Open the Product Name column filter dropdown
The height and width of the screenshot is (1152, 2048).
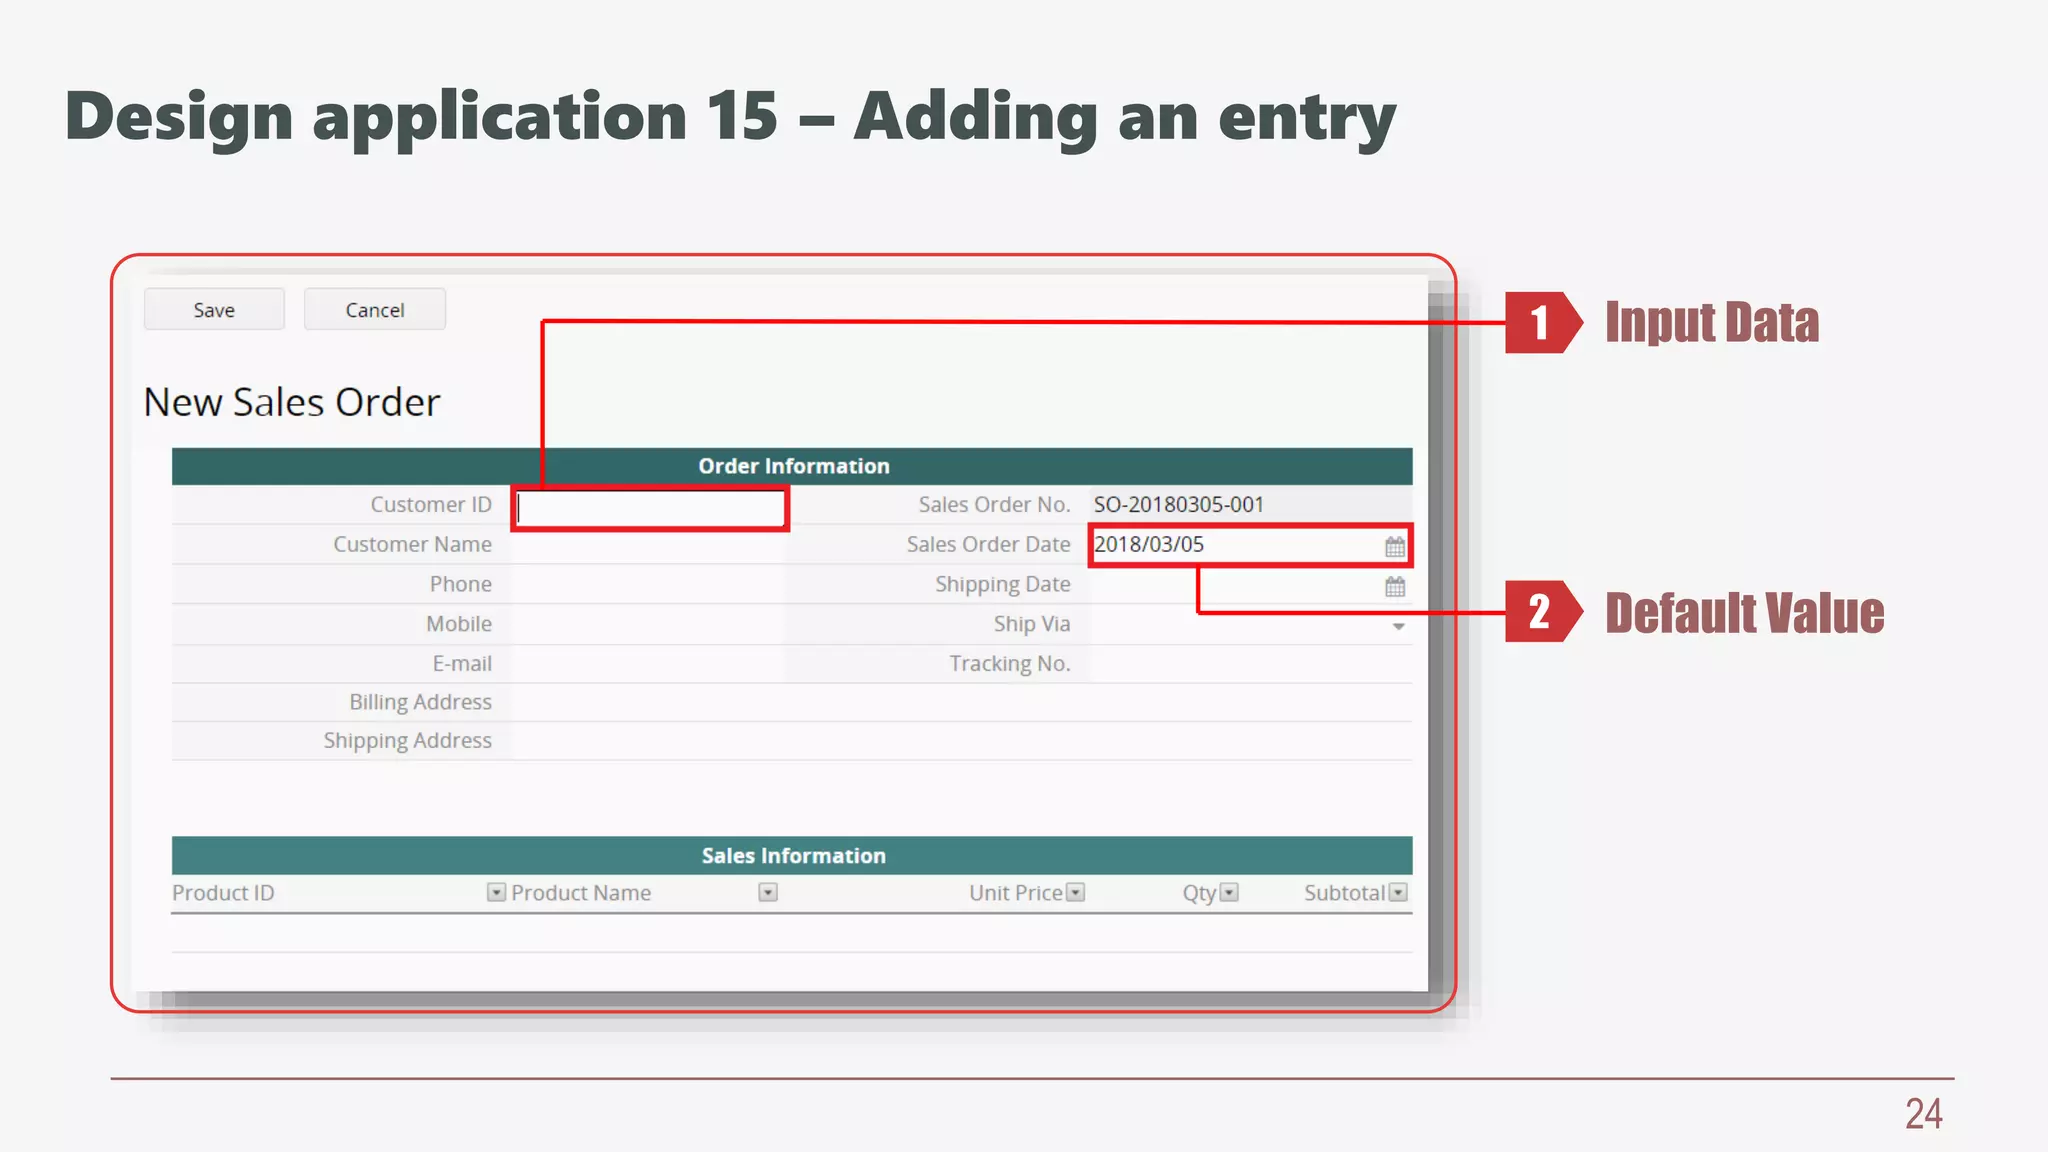point(768,892)
